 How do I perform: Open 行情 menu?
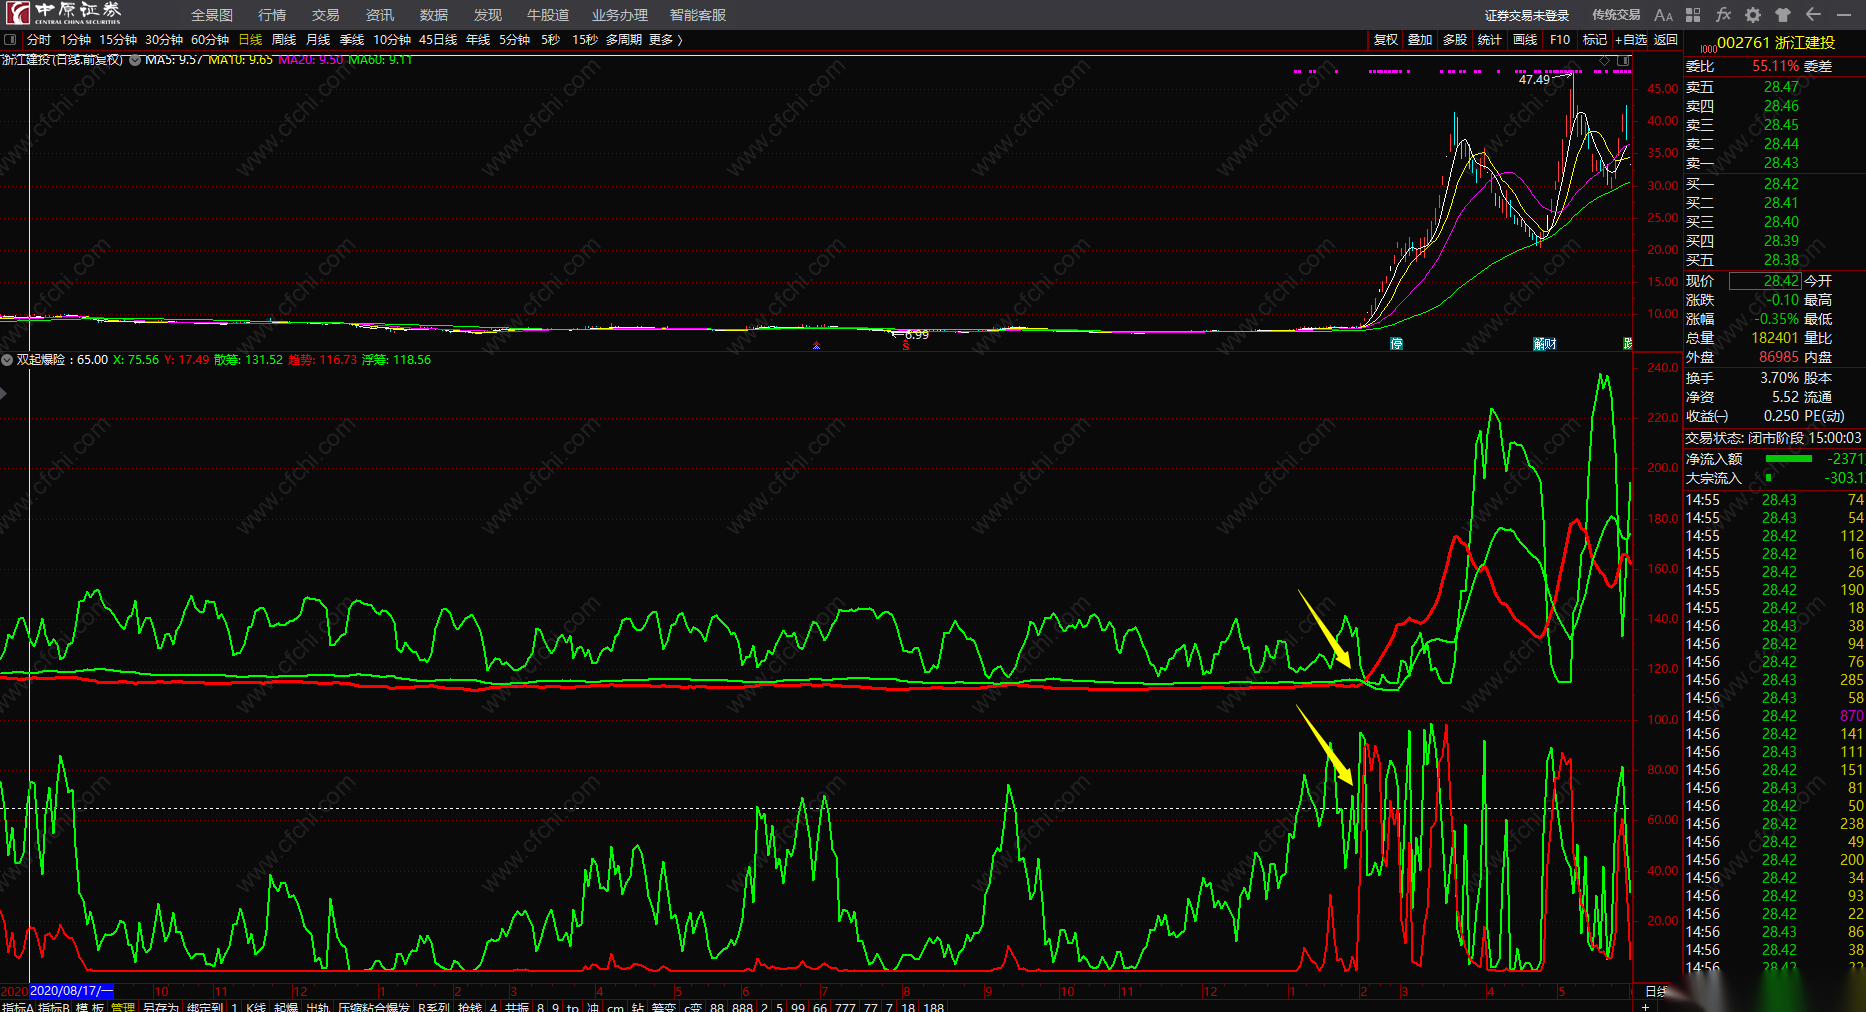pyautogui.click(x=272, y=15)
